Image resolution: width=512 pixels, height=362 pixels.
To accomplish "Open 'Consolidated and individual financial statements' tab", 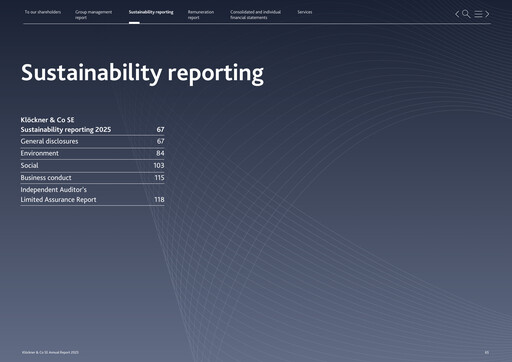I will 255,15.
